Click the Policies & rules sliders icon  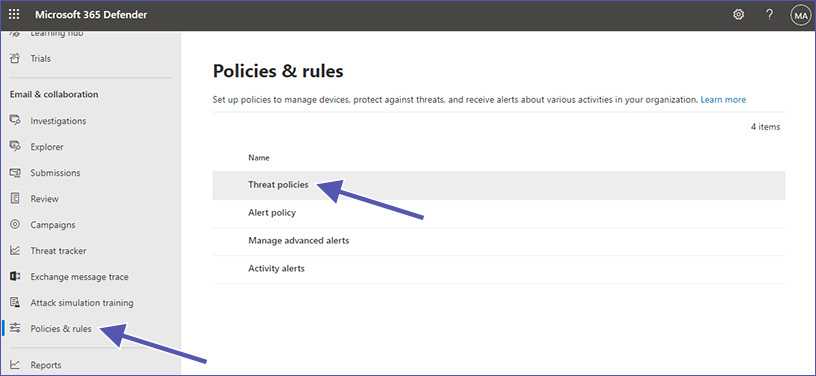coord(15,328)
